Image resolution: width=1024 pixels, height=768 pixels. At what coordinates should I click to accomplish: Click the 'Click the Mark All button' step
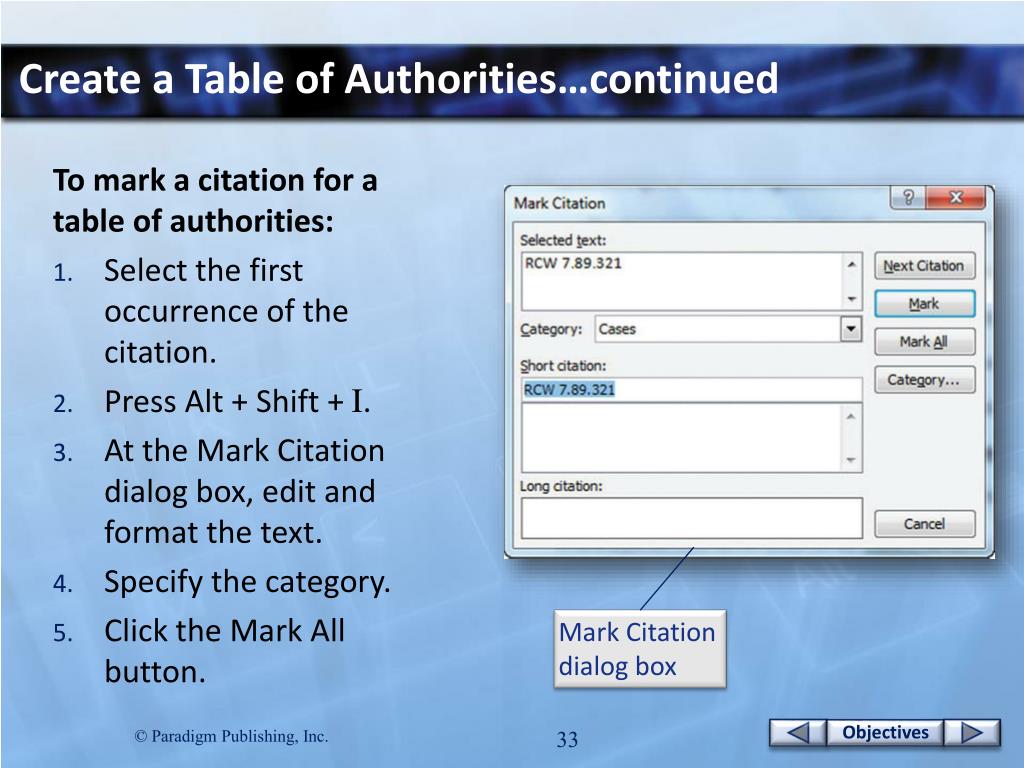pyautogui.click(x=224, y=651)
